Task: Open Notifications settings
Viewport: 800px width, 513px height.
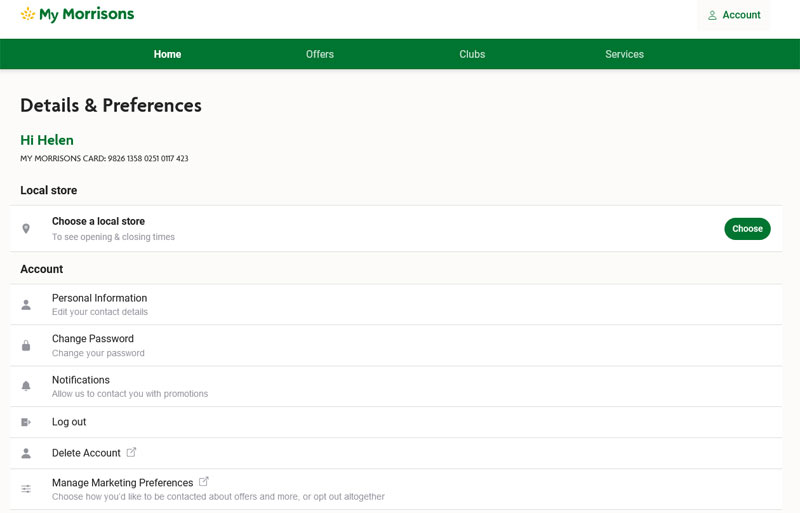Action: [396, 386]
